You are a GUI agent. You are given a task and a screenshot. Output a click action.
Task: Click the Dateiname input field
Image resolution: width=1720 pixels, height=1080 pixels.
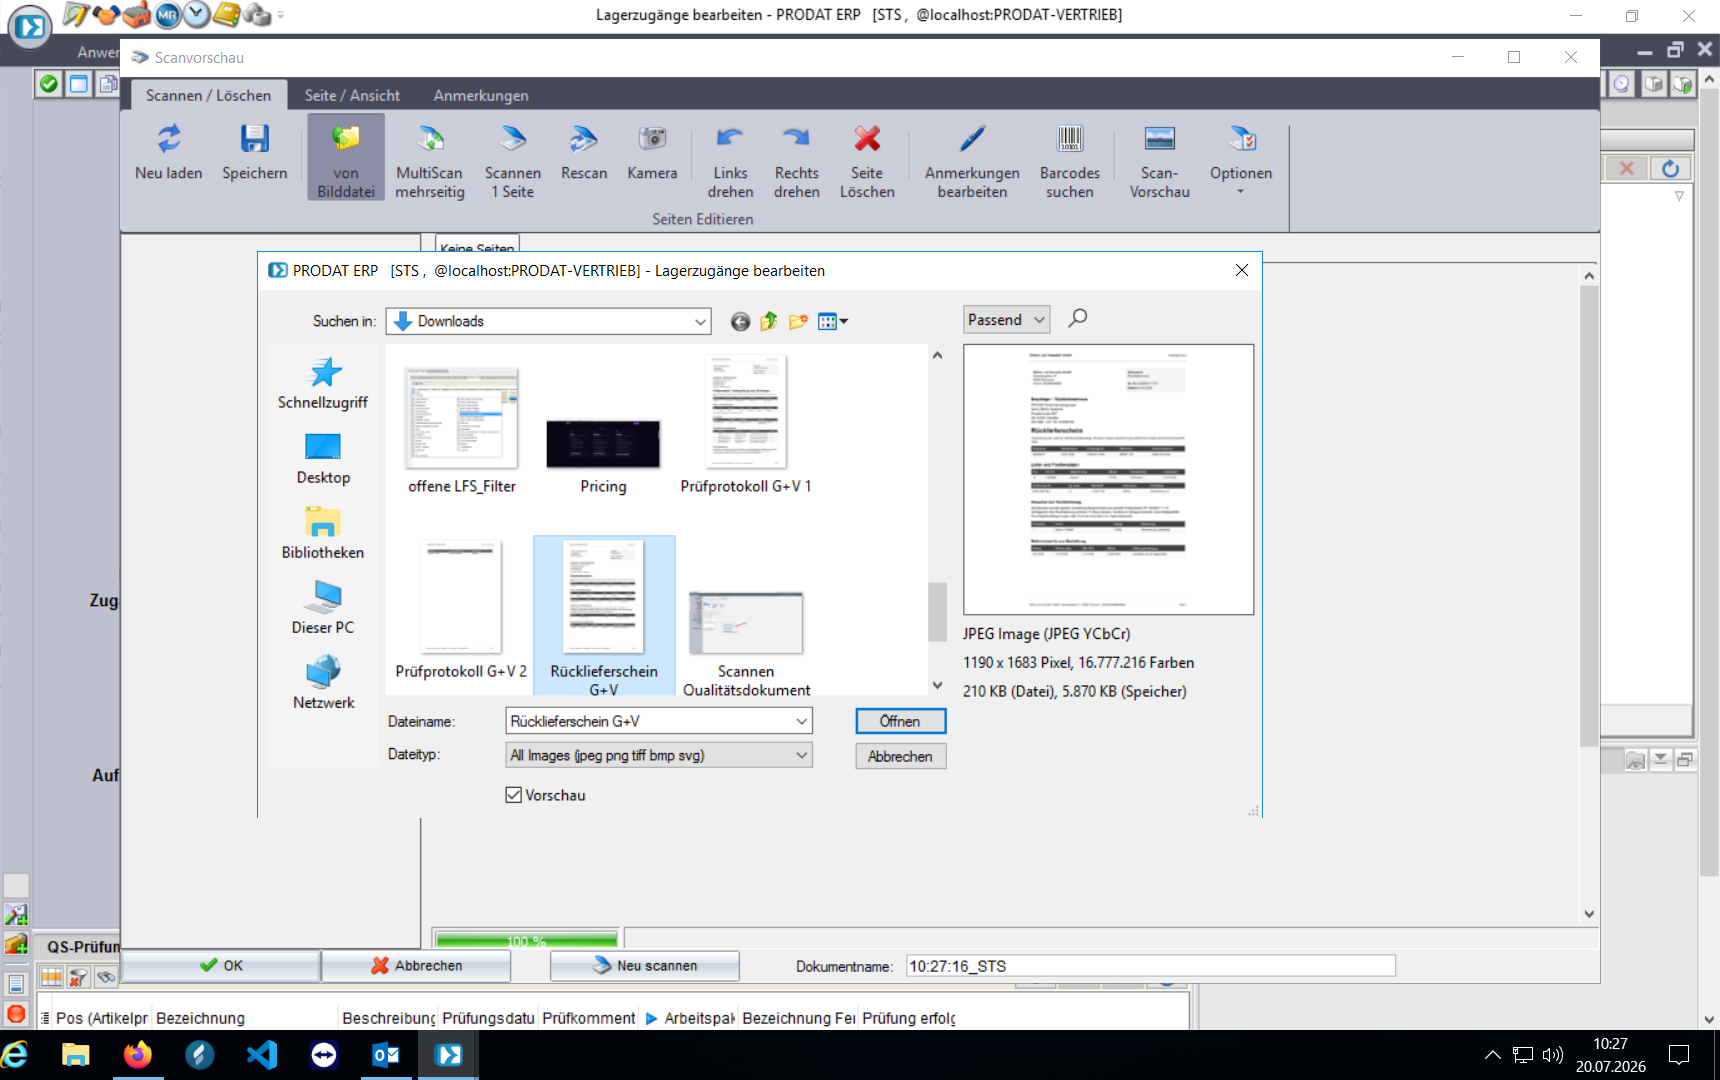(x=650, y=721)
